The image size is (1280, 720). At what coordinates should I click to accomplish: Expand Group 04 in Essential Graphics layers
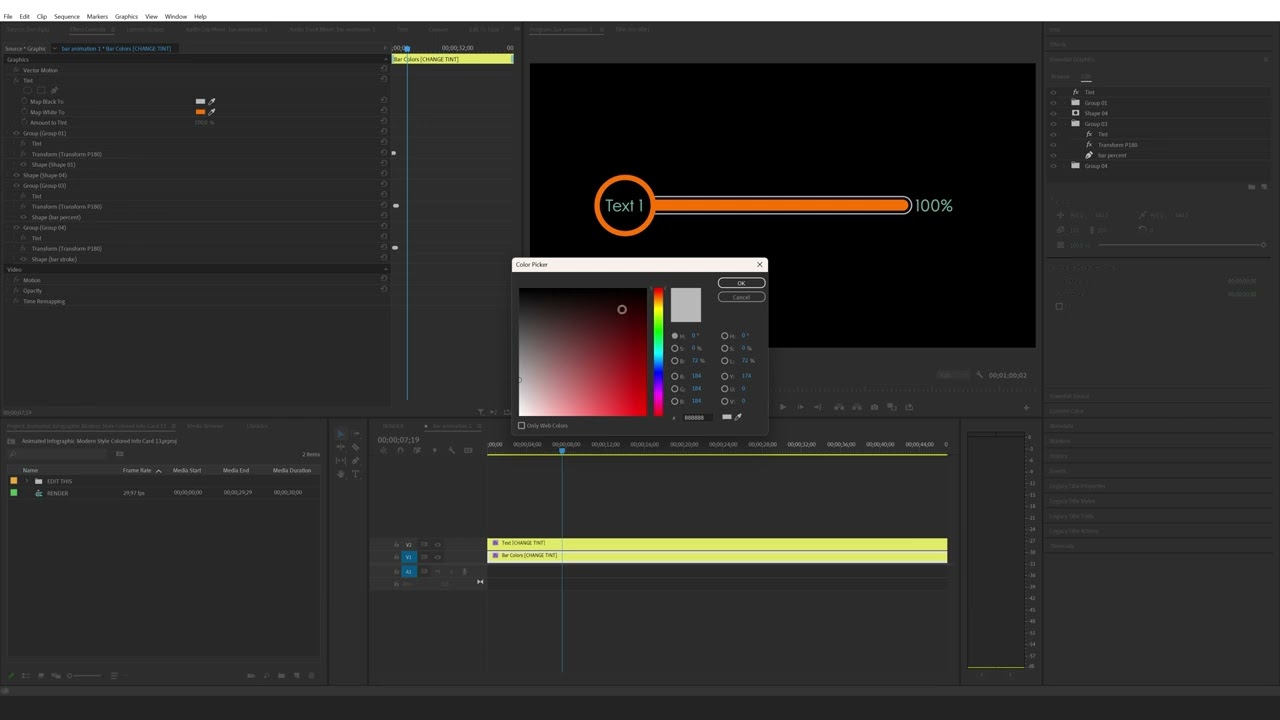[1066, 166]
